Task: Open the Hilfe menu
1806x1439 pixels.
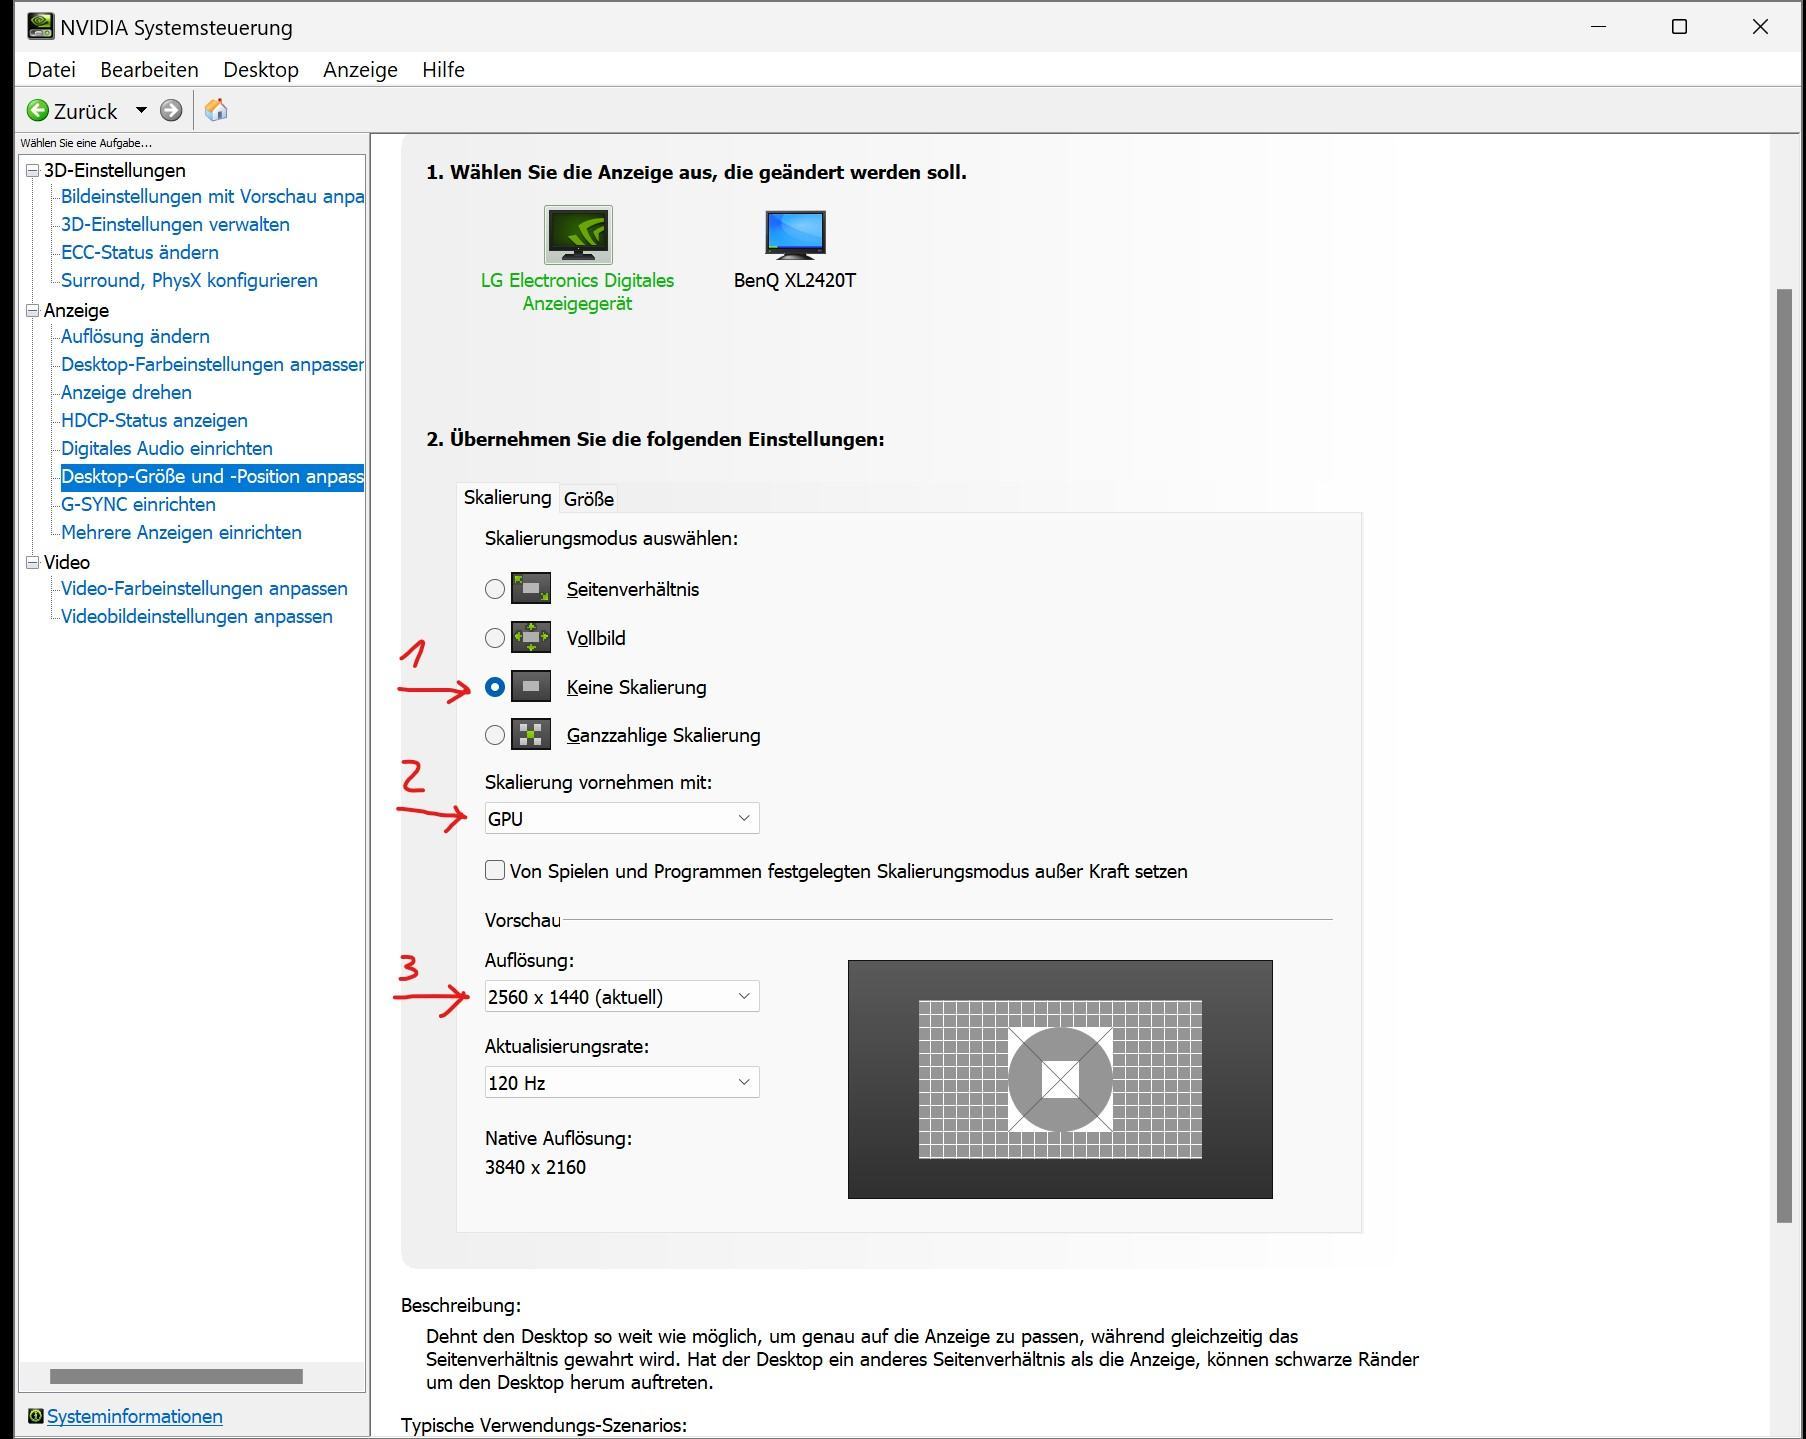Action: (443, 70)
